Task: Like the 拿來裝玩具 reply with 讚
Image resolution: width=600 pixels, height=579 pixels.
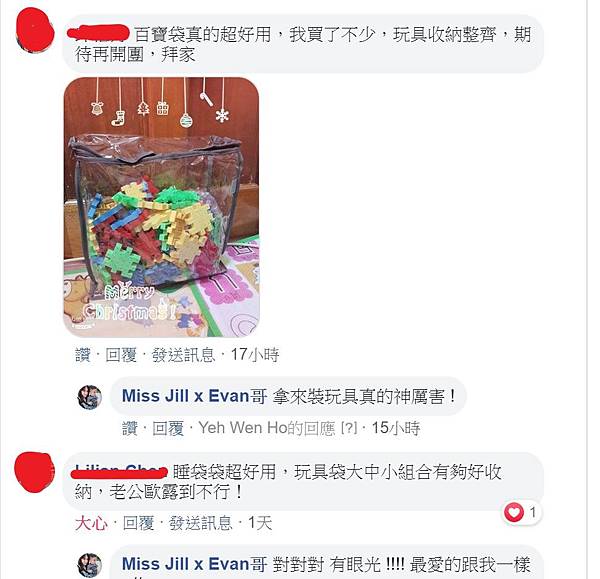Action: click(x=130, y=428)
